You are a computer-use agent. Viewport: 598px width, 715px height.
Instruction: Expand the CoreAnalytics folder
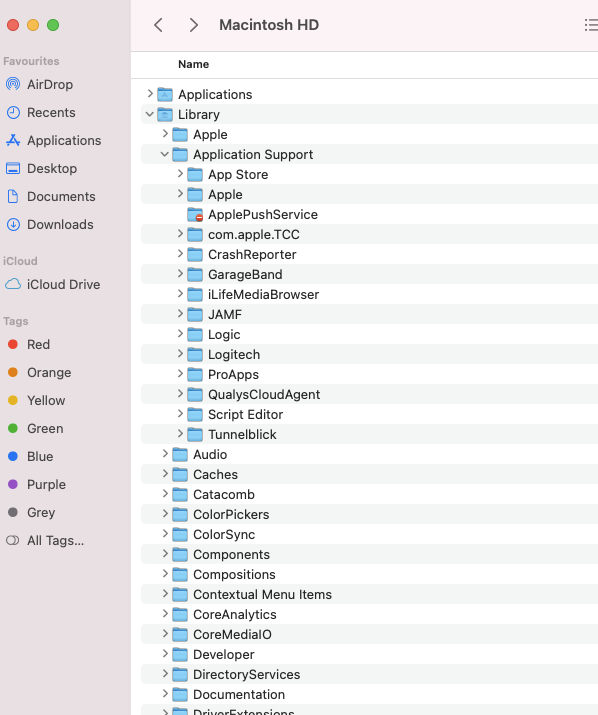[x=165, y=614]
